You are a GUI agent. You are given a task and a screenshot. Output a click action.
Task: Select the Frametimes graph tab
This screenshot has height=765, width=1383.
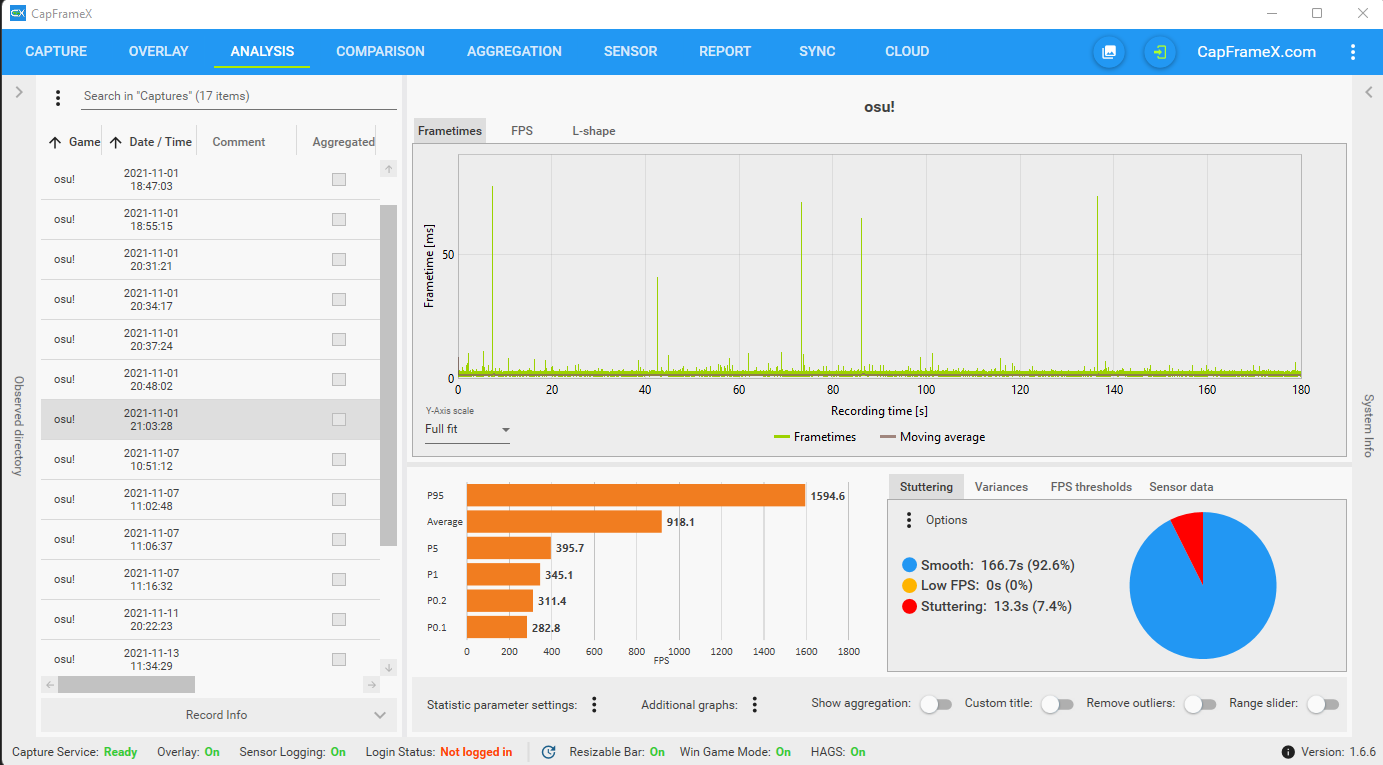coord(450,131)
